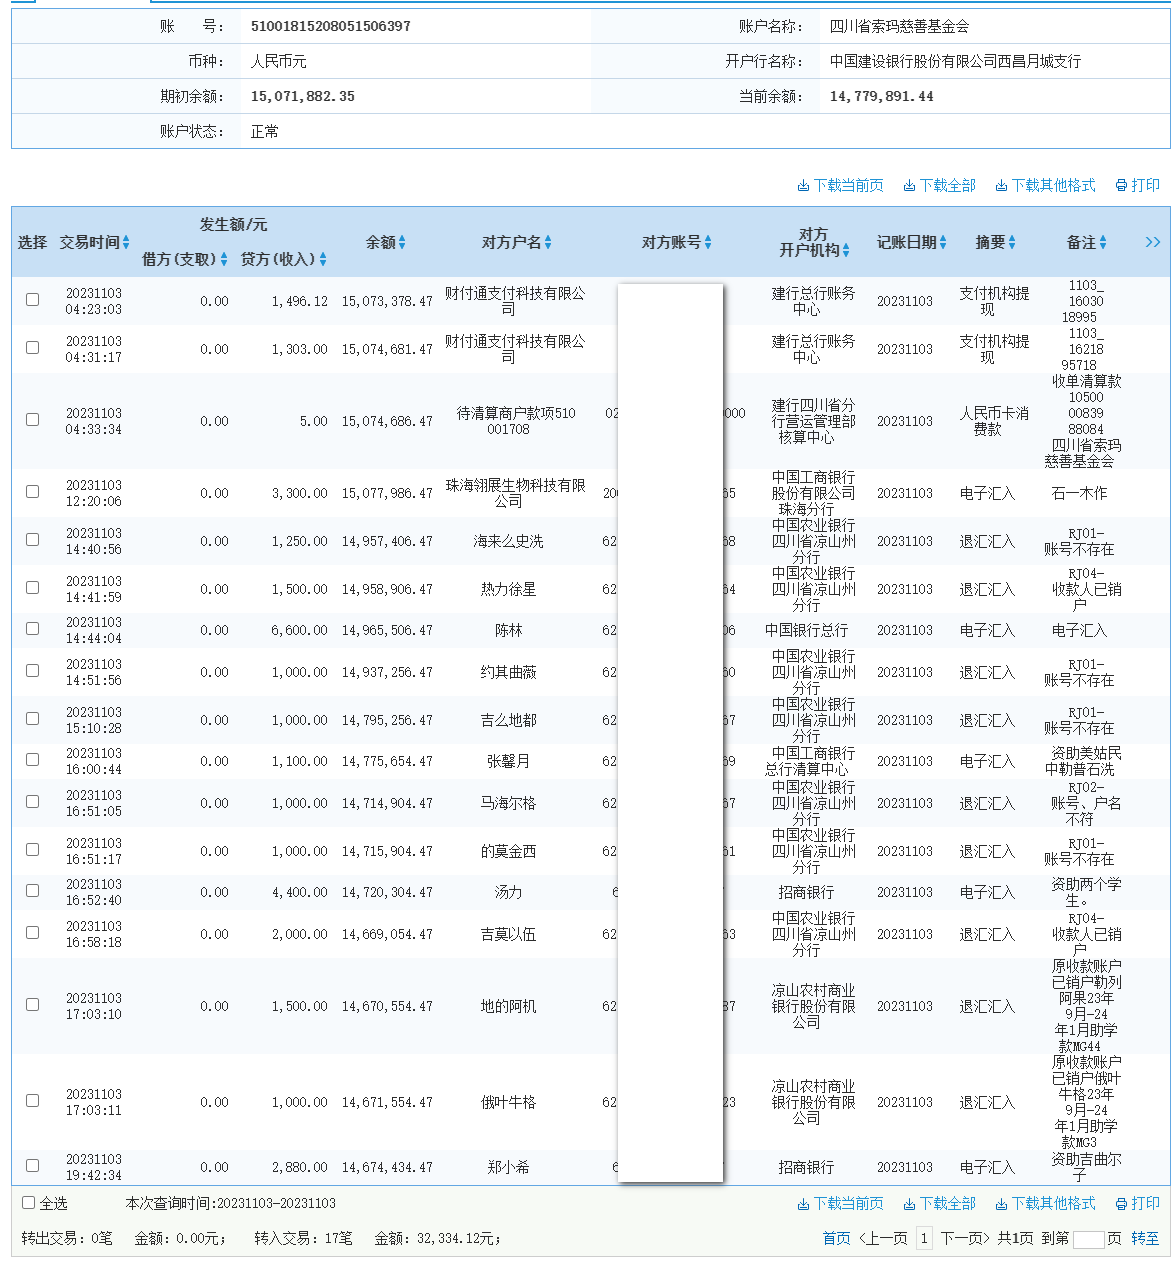
Task: Click top 下载全部 download link
Action: (939, 185)
